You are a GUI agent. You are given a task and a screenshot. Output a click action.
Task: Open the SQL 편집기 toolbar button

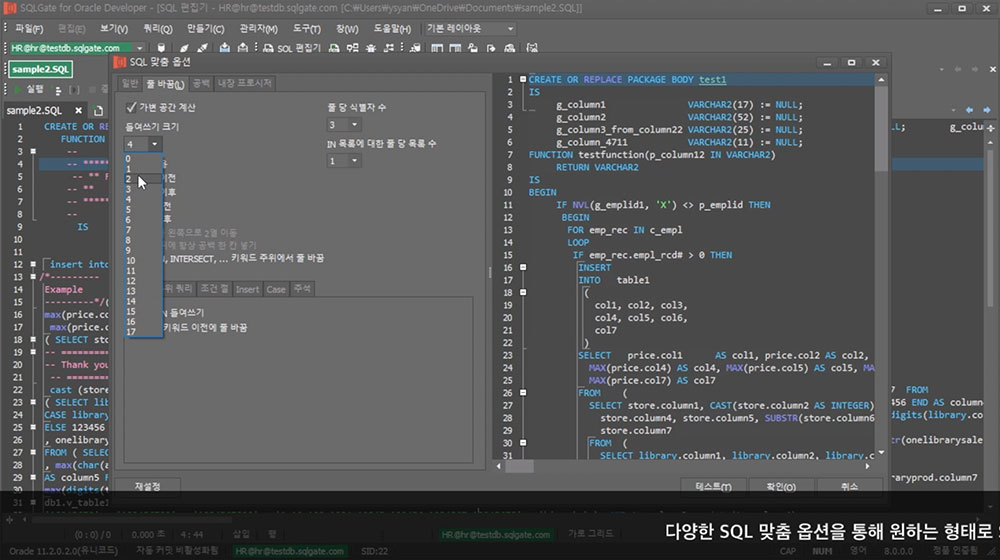(292, 48)
